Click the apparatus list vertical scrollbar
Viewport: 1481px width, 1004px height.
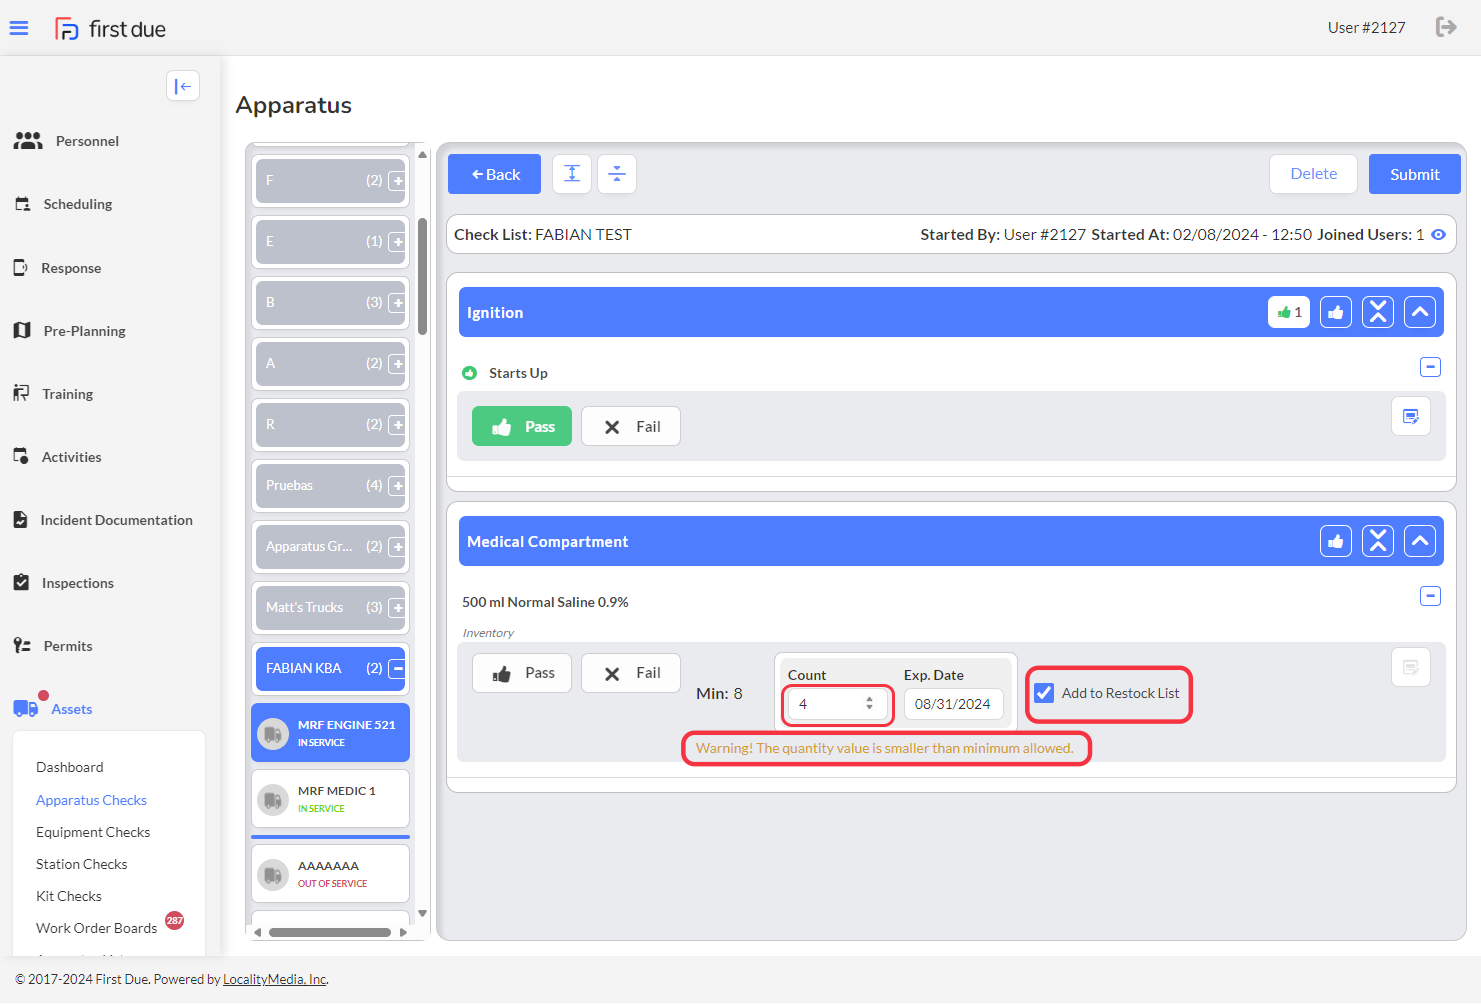tap(422, 277)
